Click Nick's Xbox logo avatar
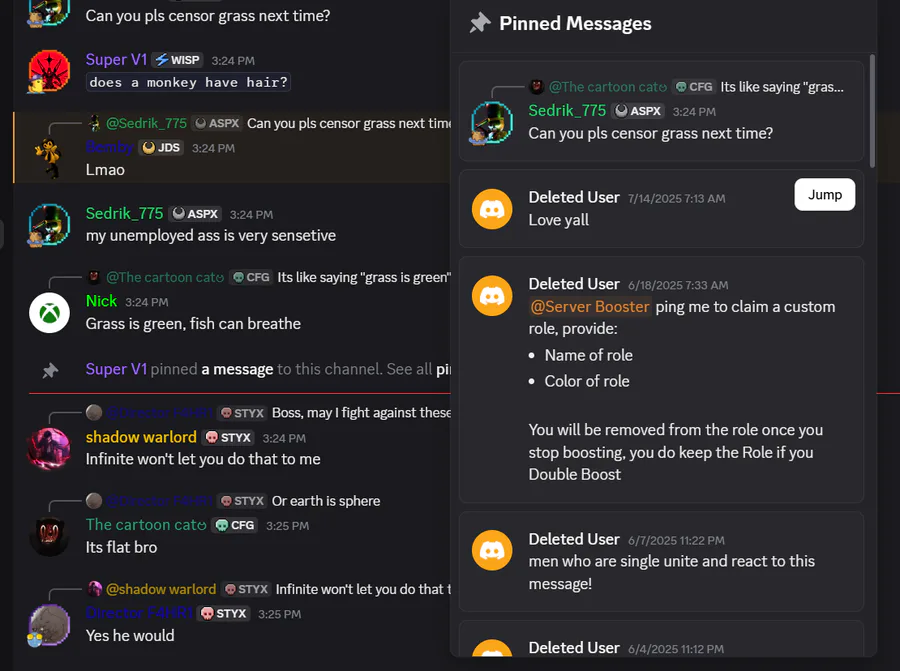Viewport: 900px width, 671px height. click(x=49, y=313)
